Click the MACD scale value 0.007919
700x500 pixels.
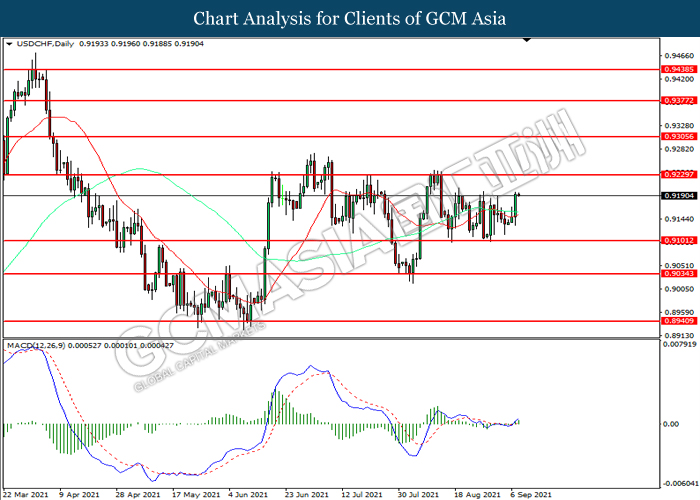(680, 344)
